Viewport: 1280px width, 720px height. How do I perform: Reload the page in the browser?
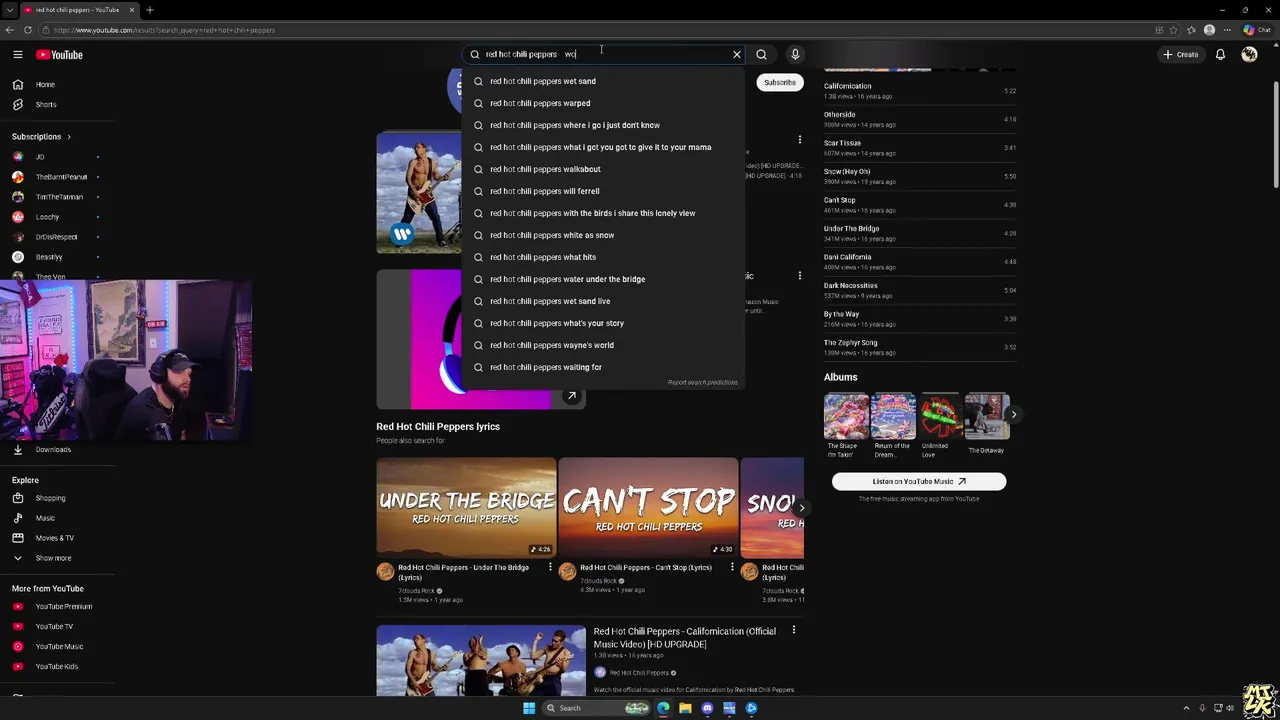tap(27, 30)
